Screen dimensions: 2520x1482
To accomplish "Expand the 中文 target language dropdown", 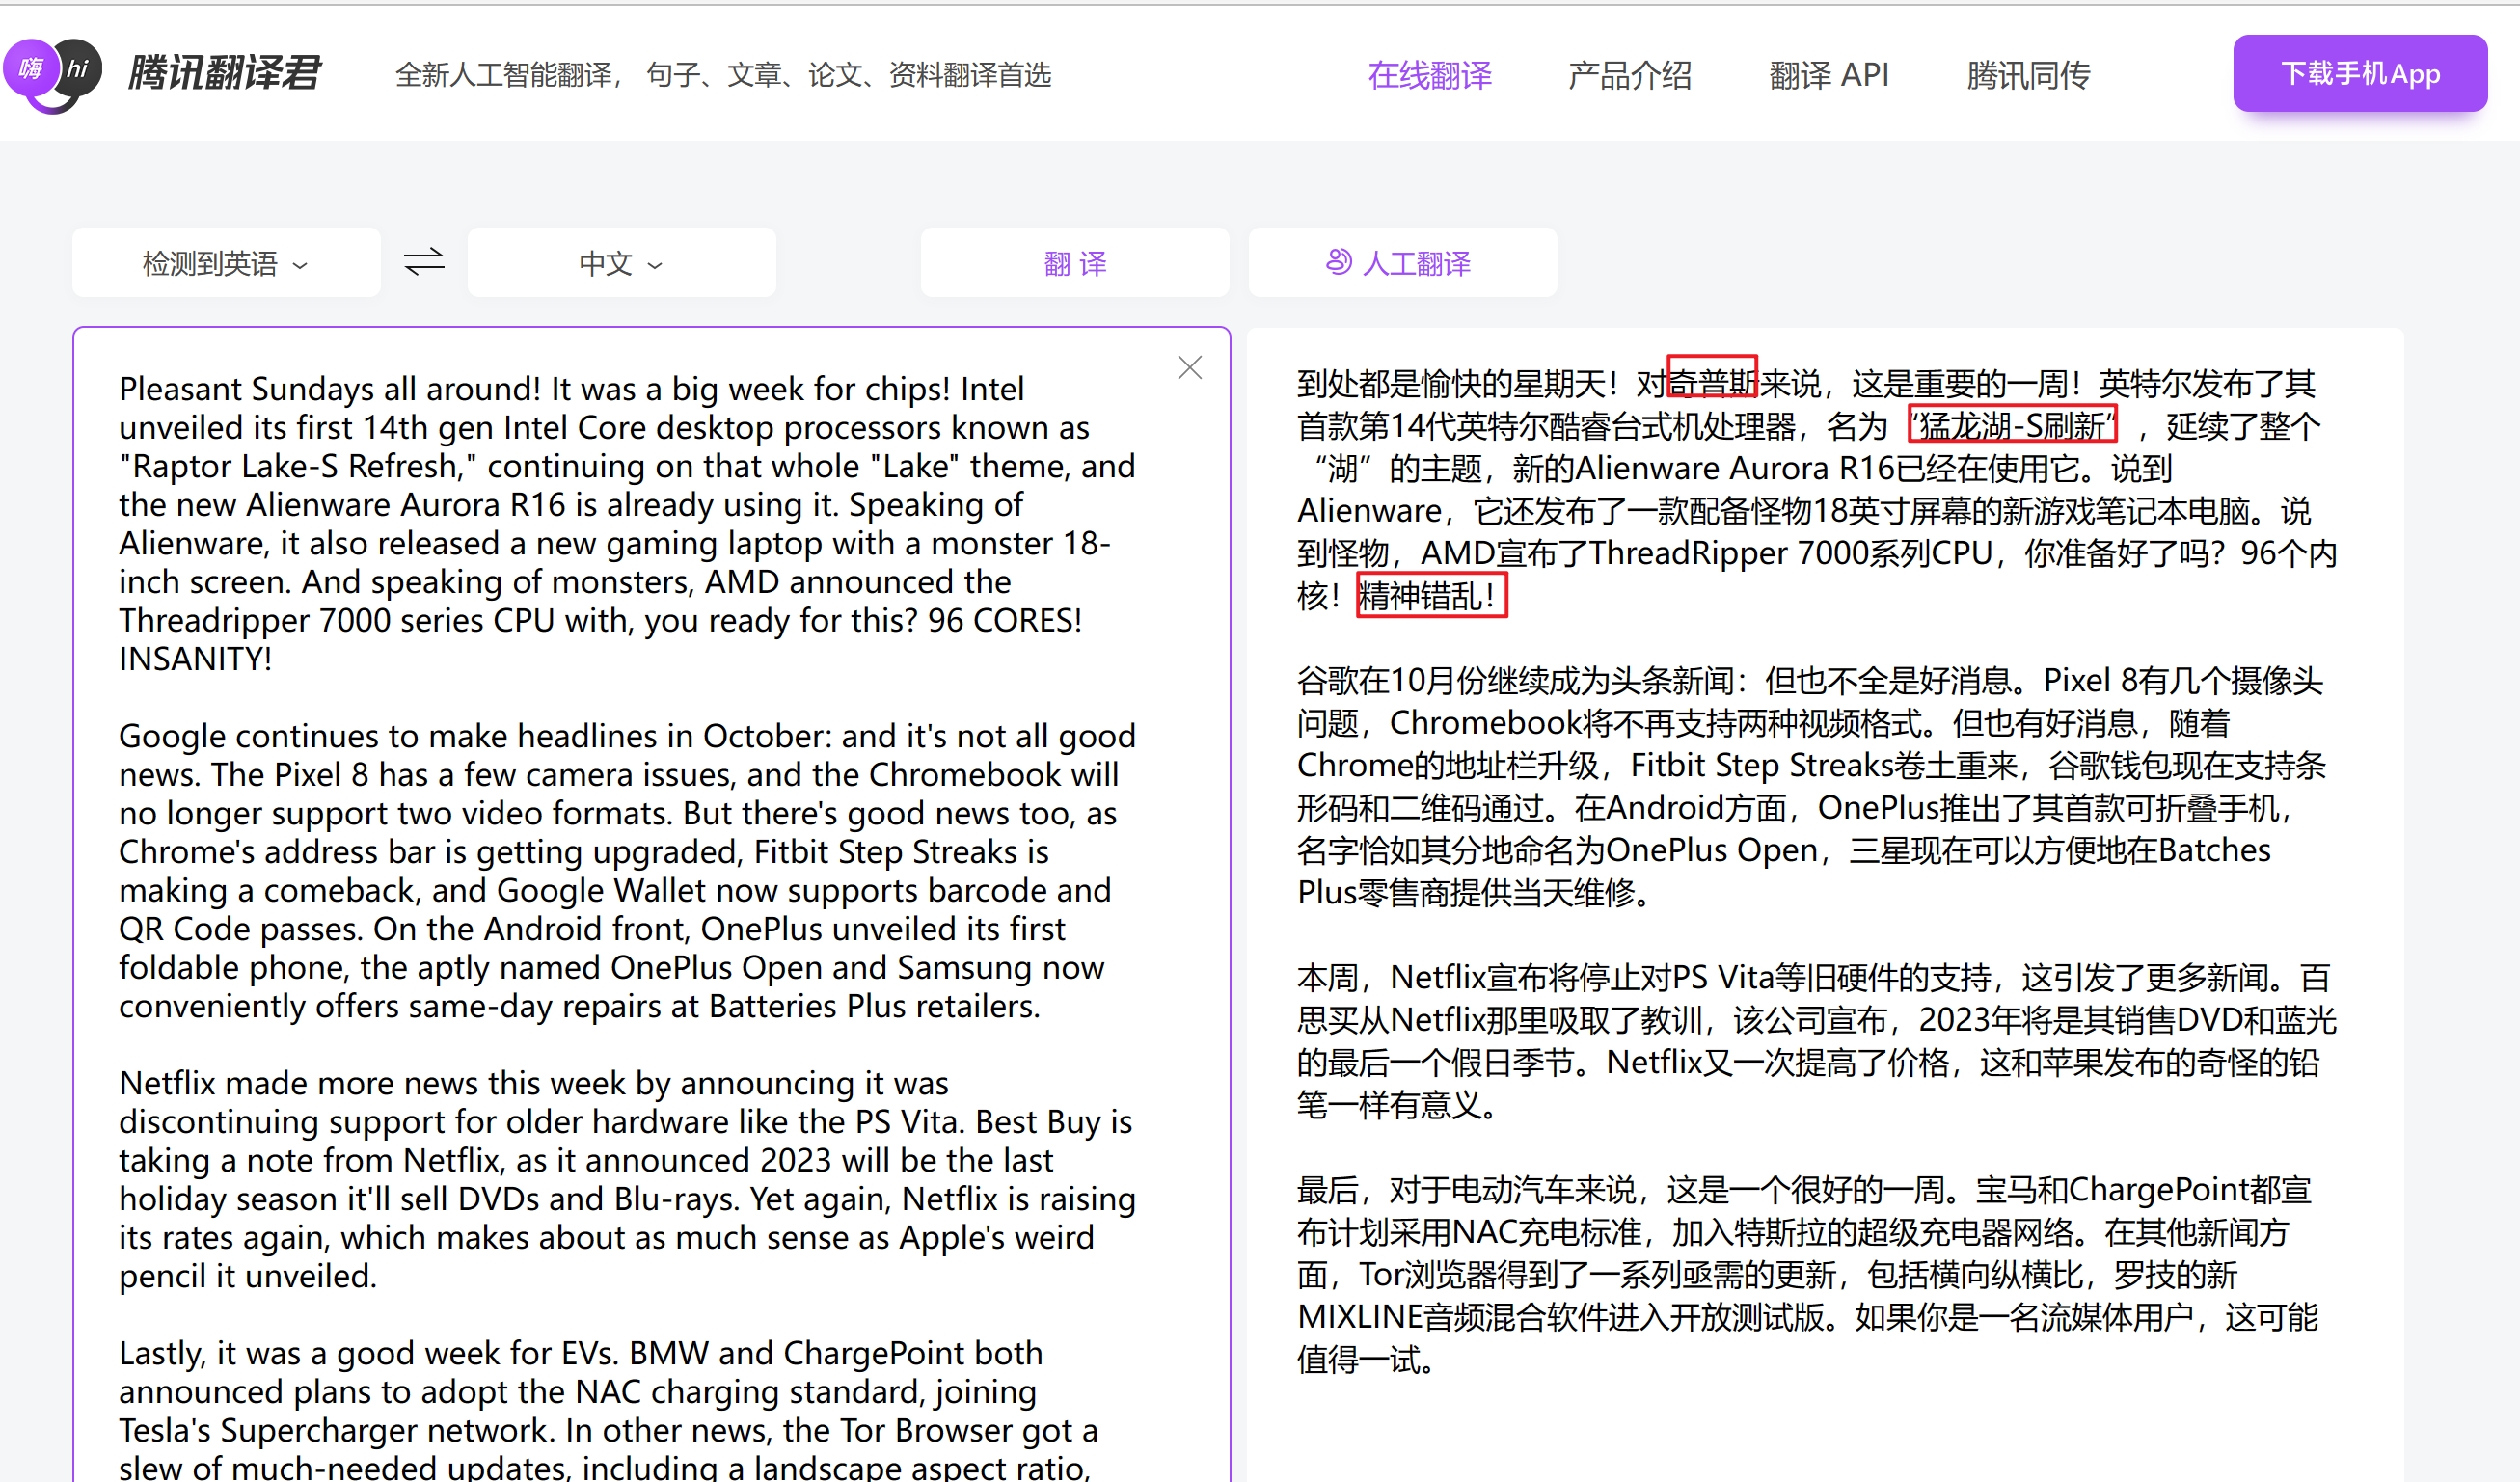I will click(x=621, y=263).
